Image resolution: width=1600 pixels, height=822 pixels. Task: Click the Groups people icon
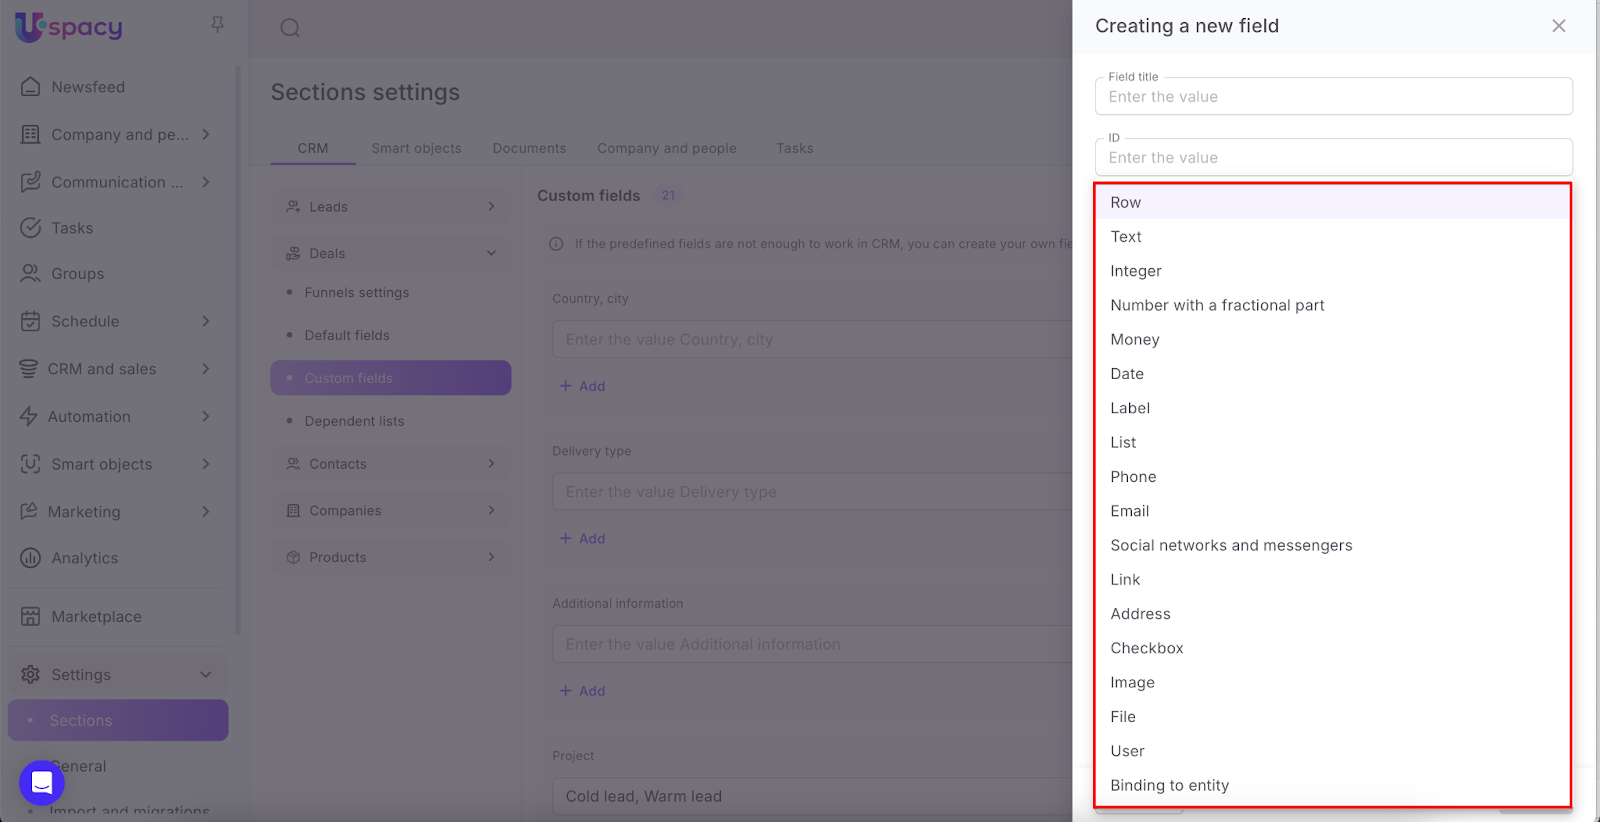click(x=31, y=274)
